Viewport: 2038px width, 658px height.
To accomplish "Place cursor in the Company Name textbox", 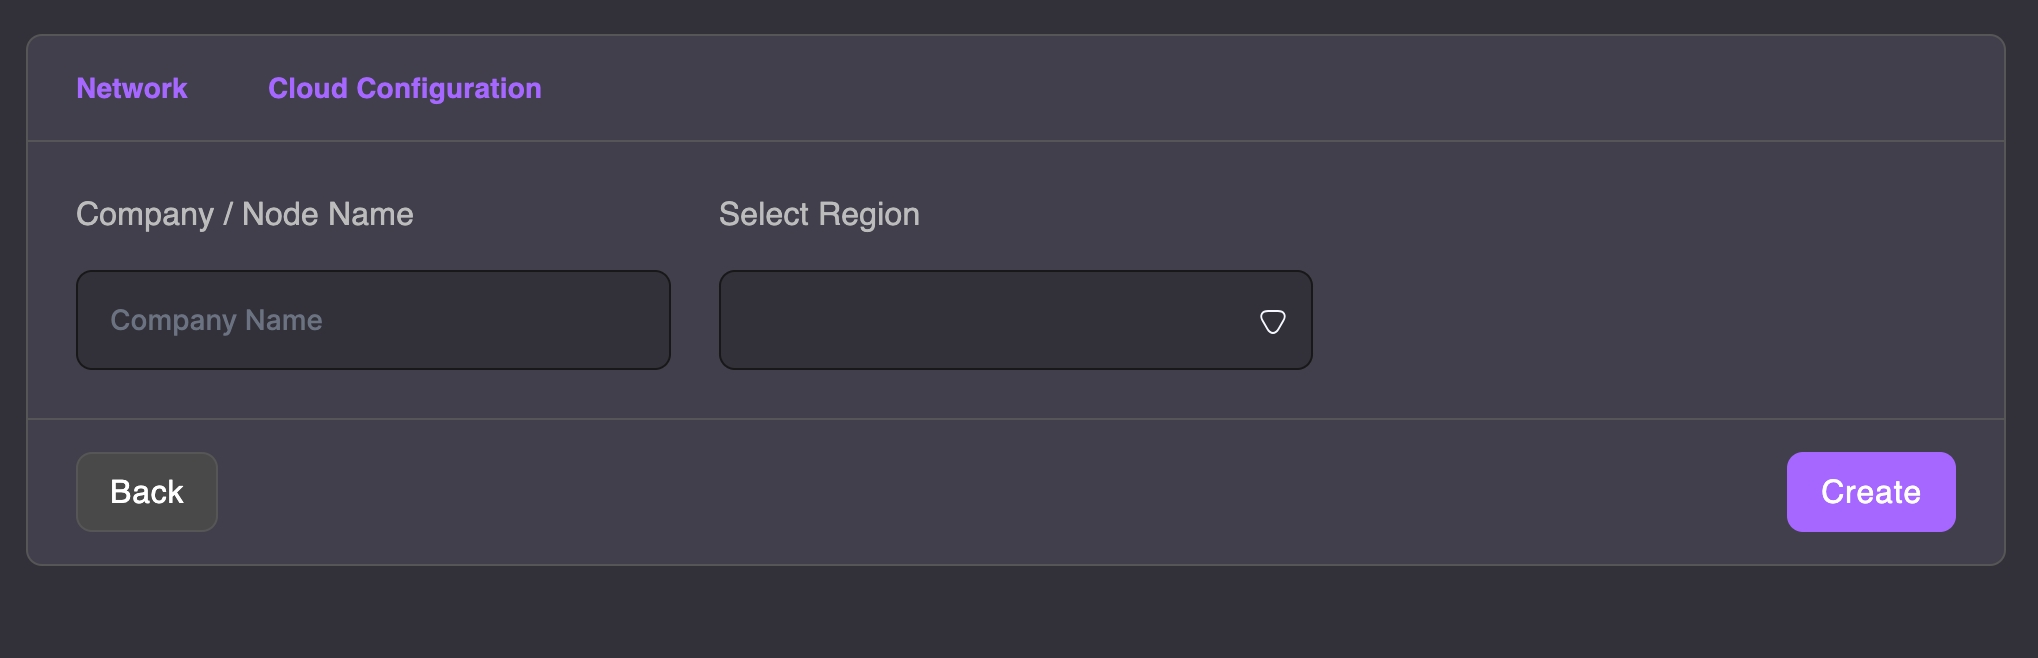I will [373, 320].
